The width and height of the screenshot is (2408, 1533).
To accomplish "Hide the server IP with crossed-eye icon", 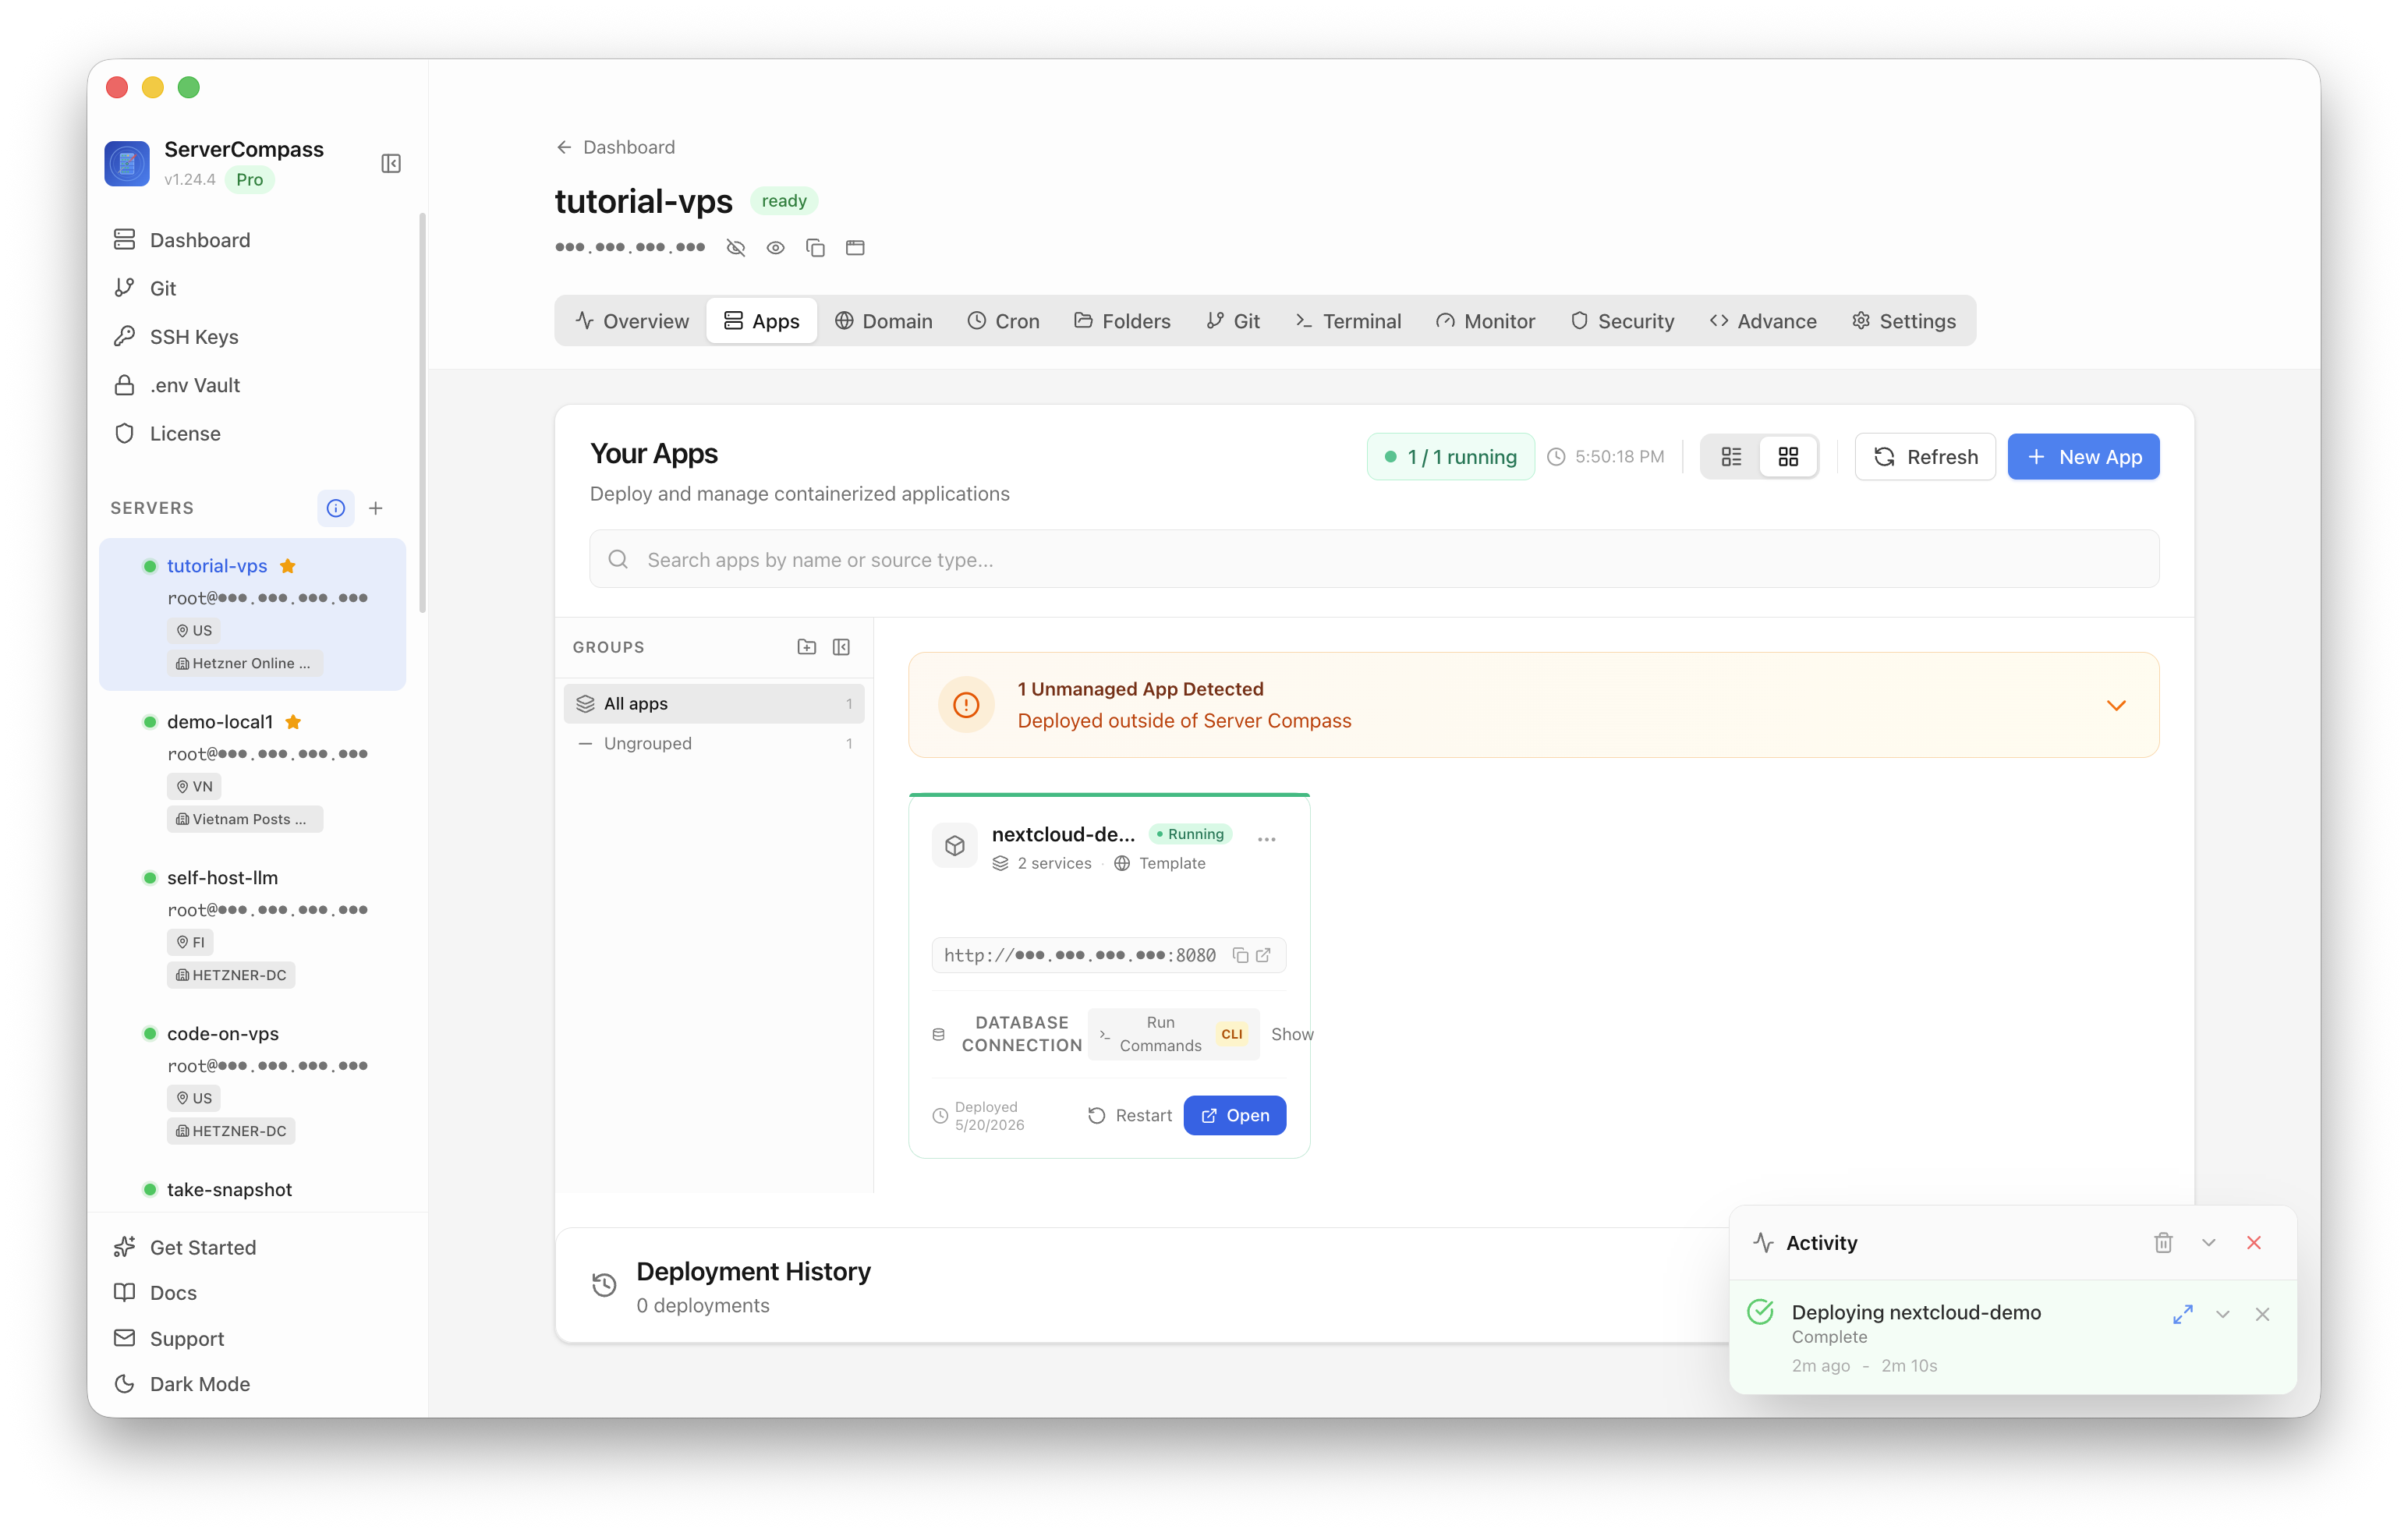I will (x=736, y=247).
